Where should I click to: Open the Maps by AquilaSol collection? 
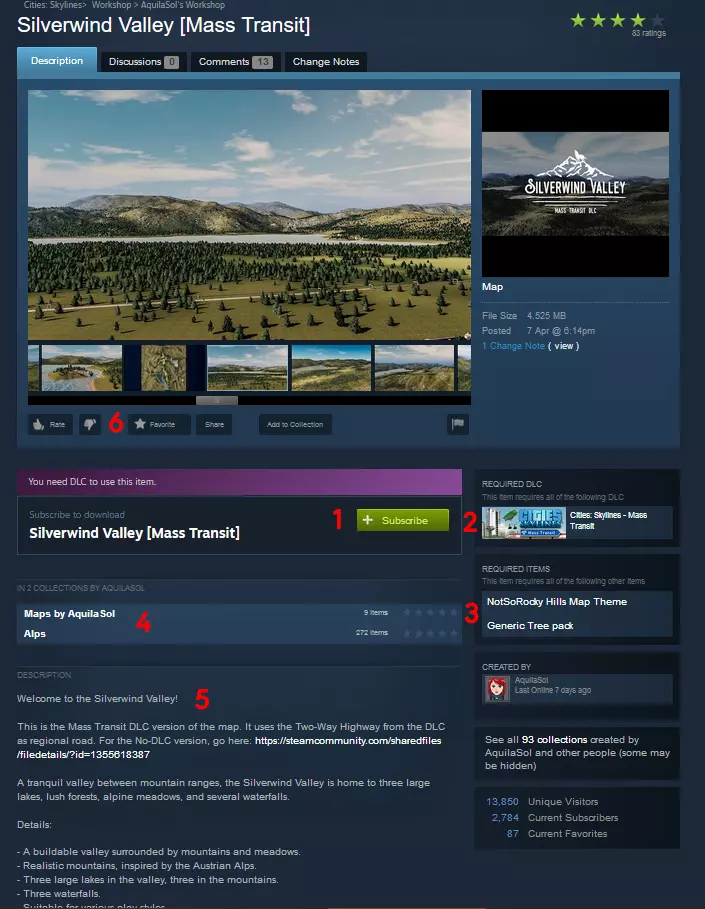(70, 613)
